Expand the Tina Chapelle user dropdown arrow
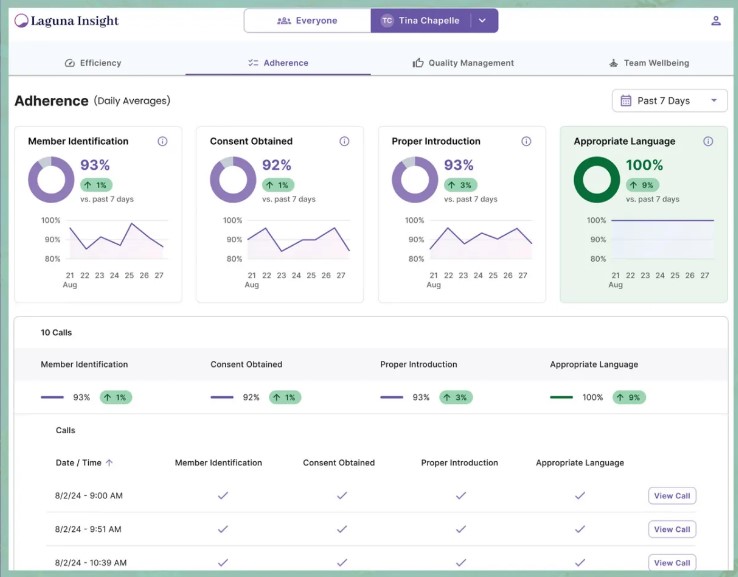Screen dimensions: 738x577 [482, 21]
